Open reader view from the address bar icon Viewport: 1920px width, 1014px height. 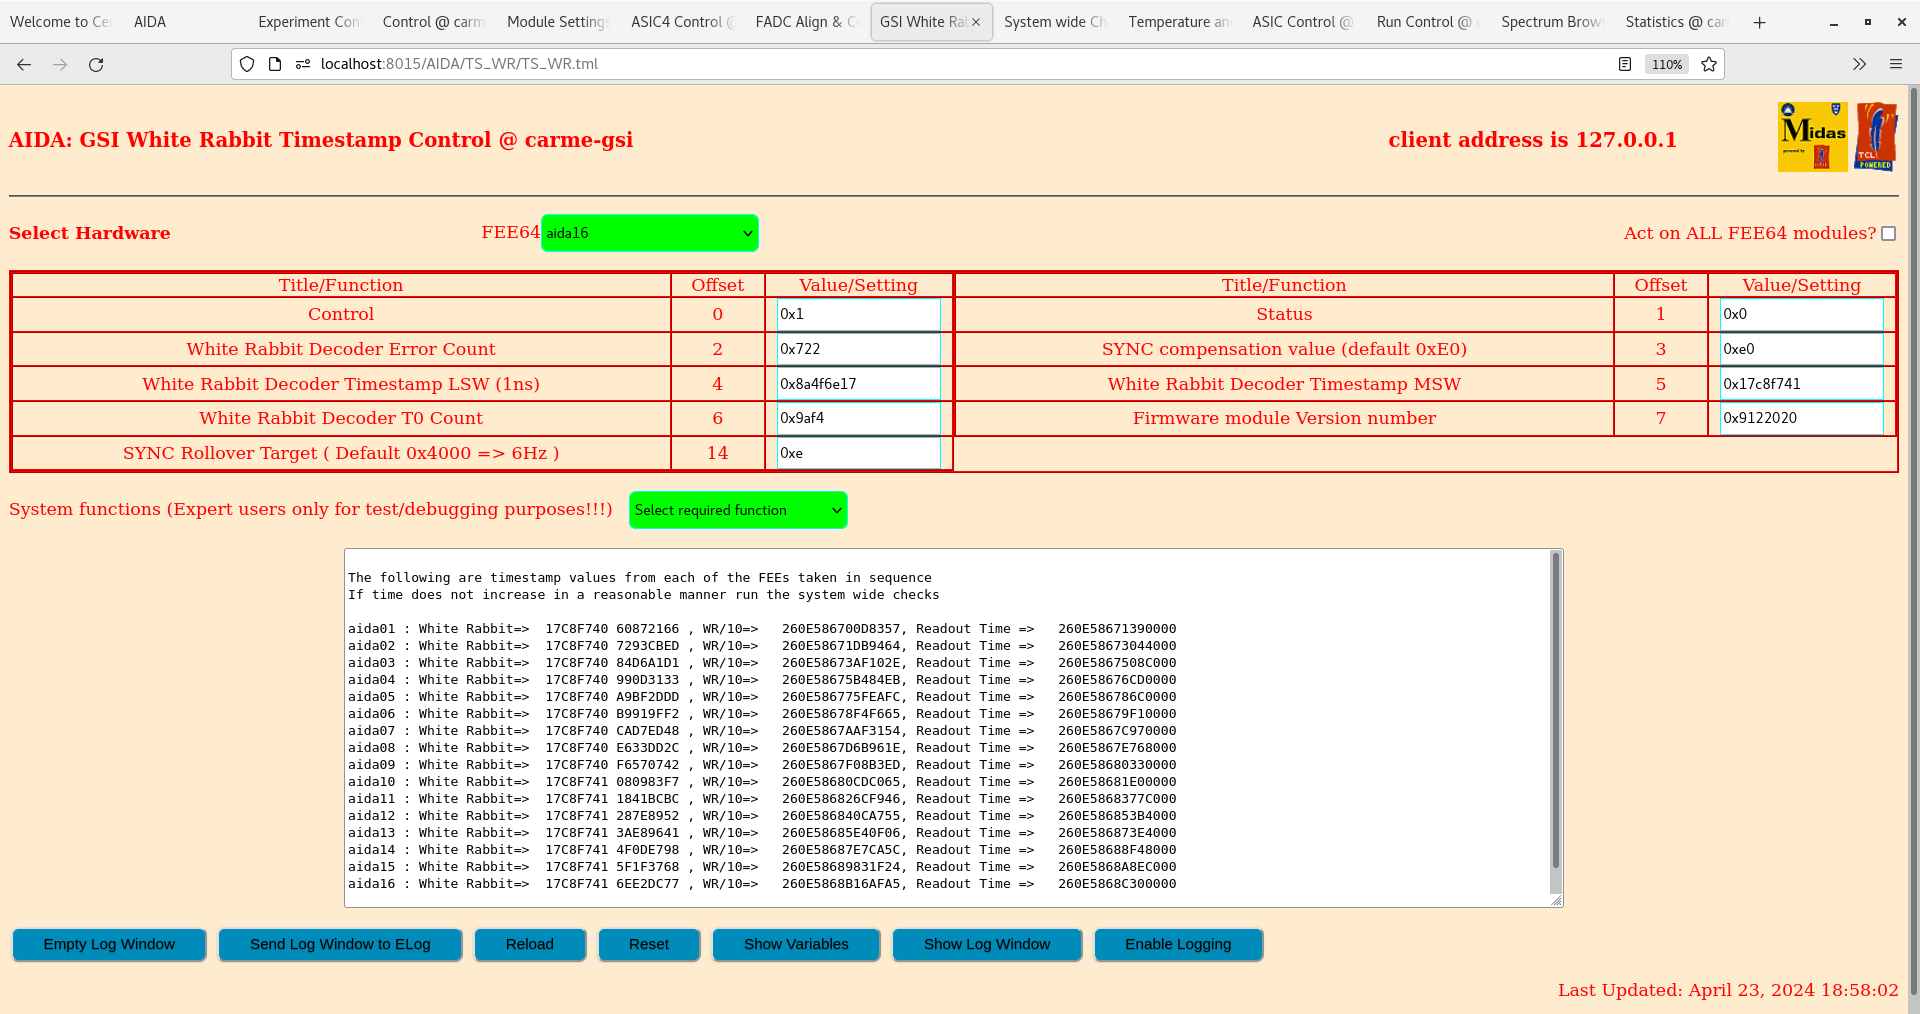tap(1624, 64)
